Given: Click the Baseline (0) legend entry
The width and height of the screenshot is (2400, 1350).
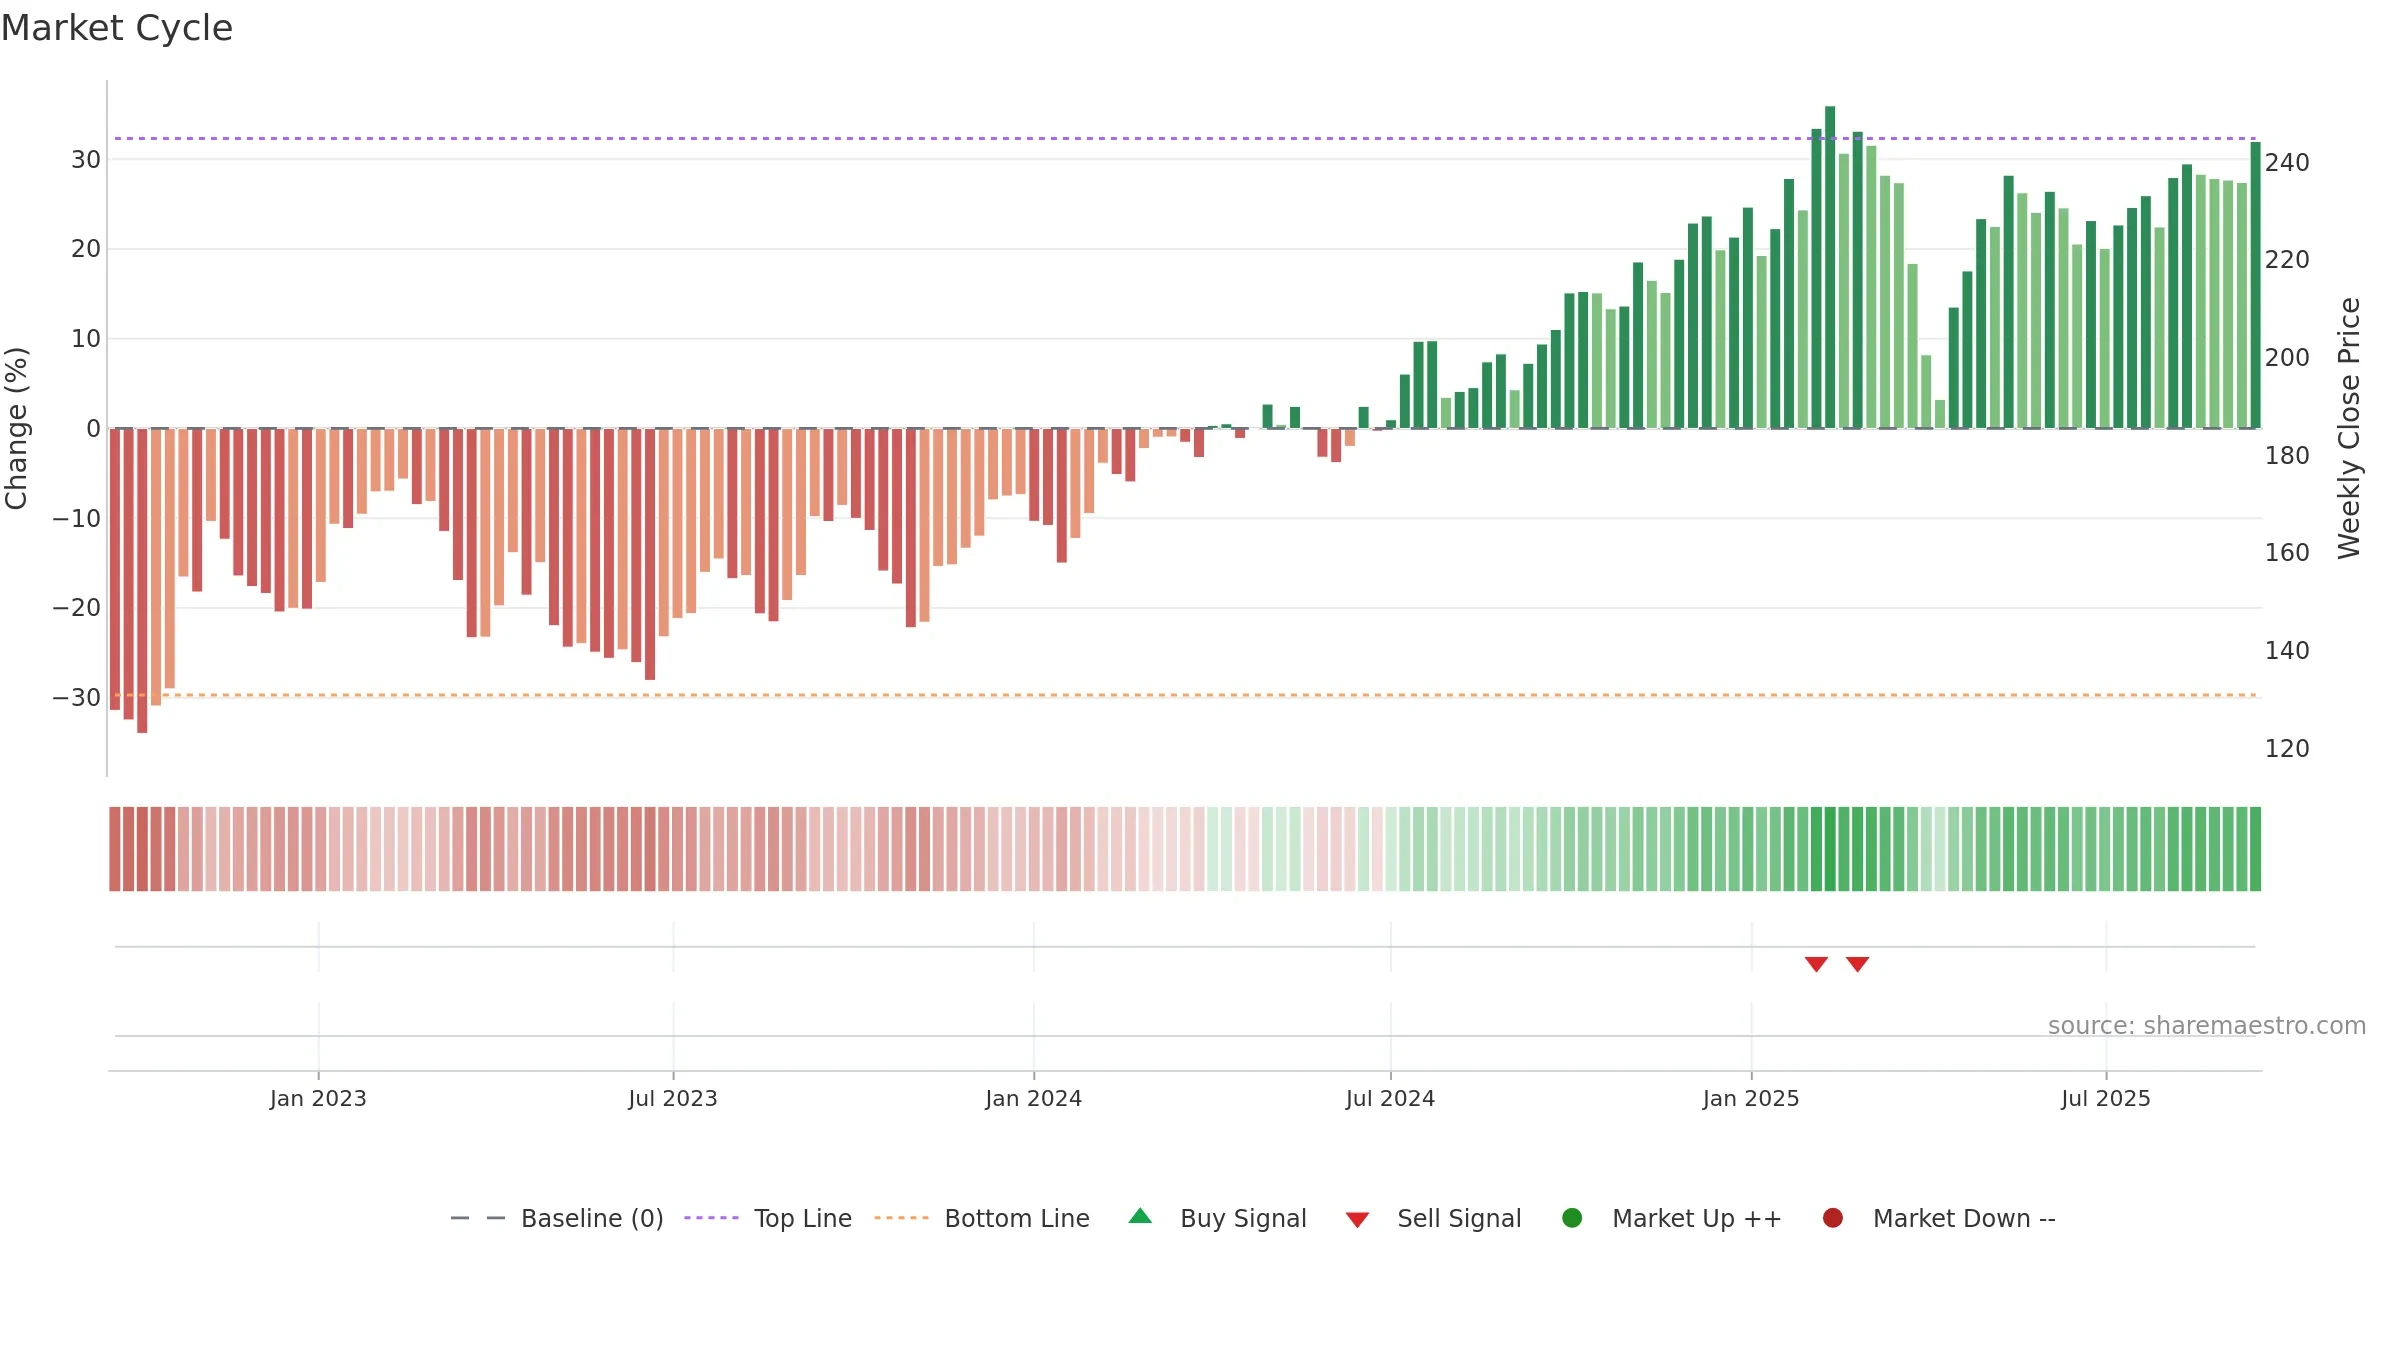Looking at the screenshot, I should coord(557,1218).
